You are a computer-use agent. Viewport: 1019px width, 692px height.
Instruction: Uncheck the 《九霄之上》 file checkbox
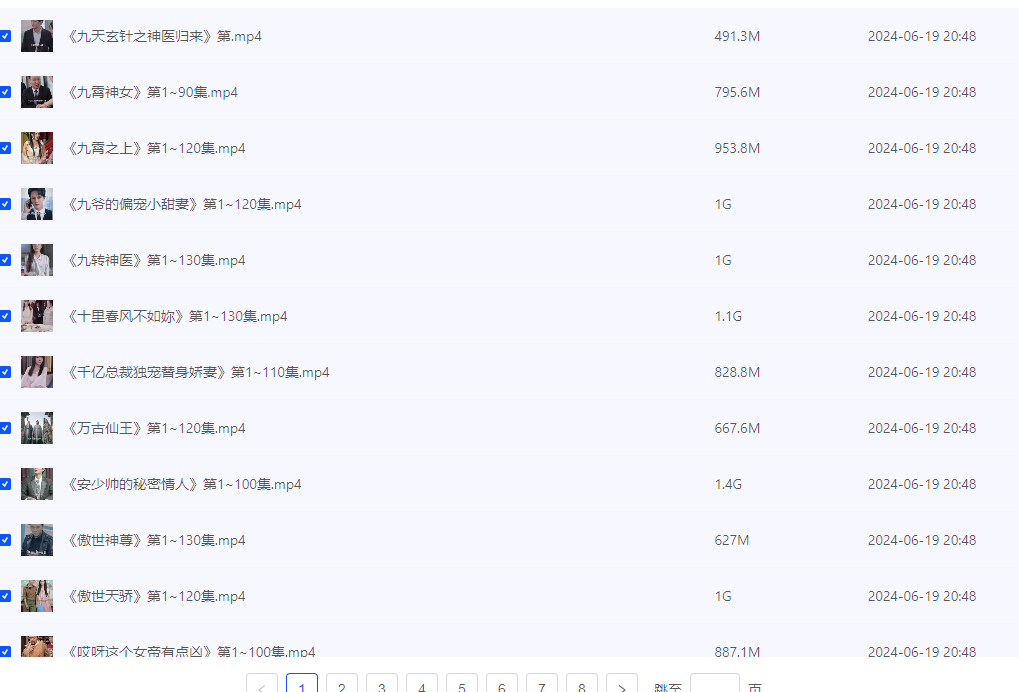pos(5,148)
